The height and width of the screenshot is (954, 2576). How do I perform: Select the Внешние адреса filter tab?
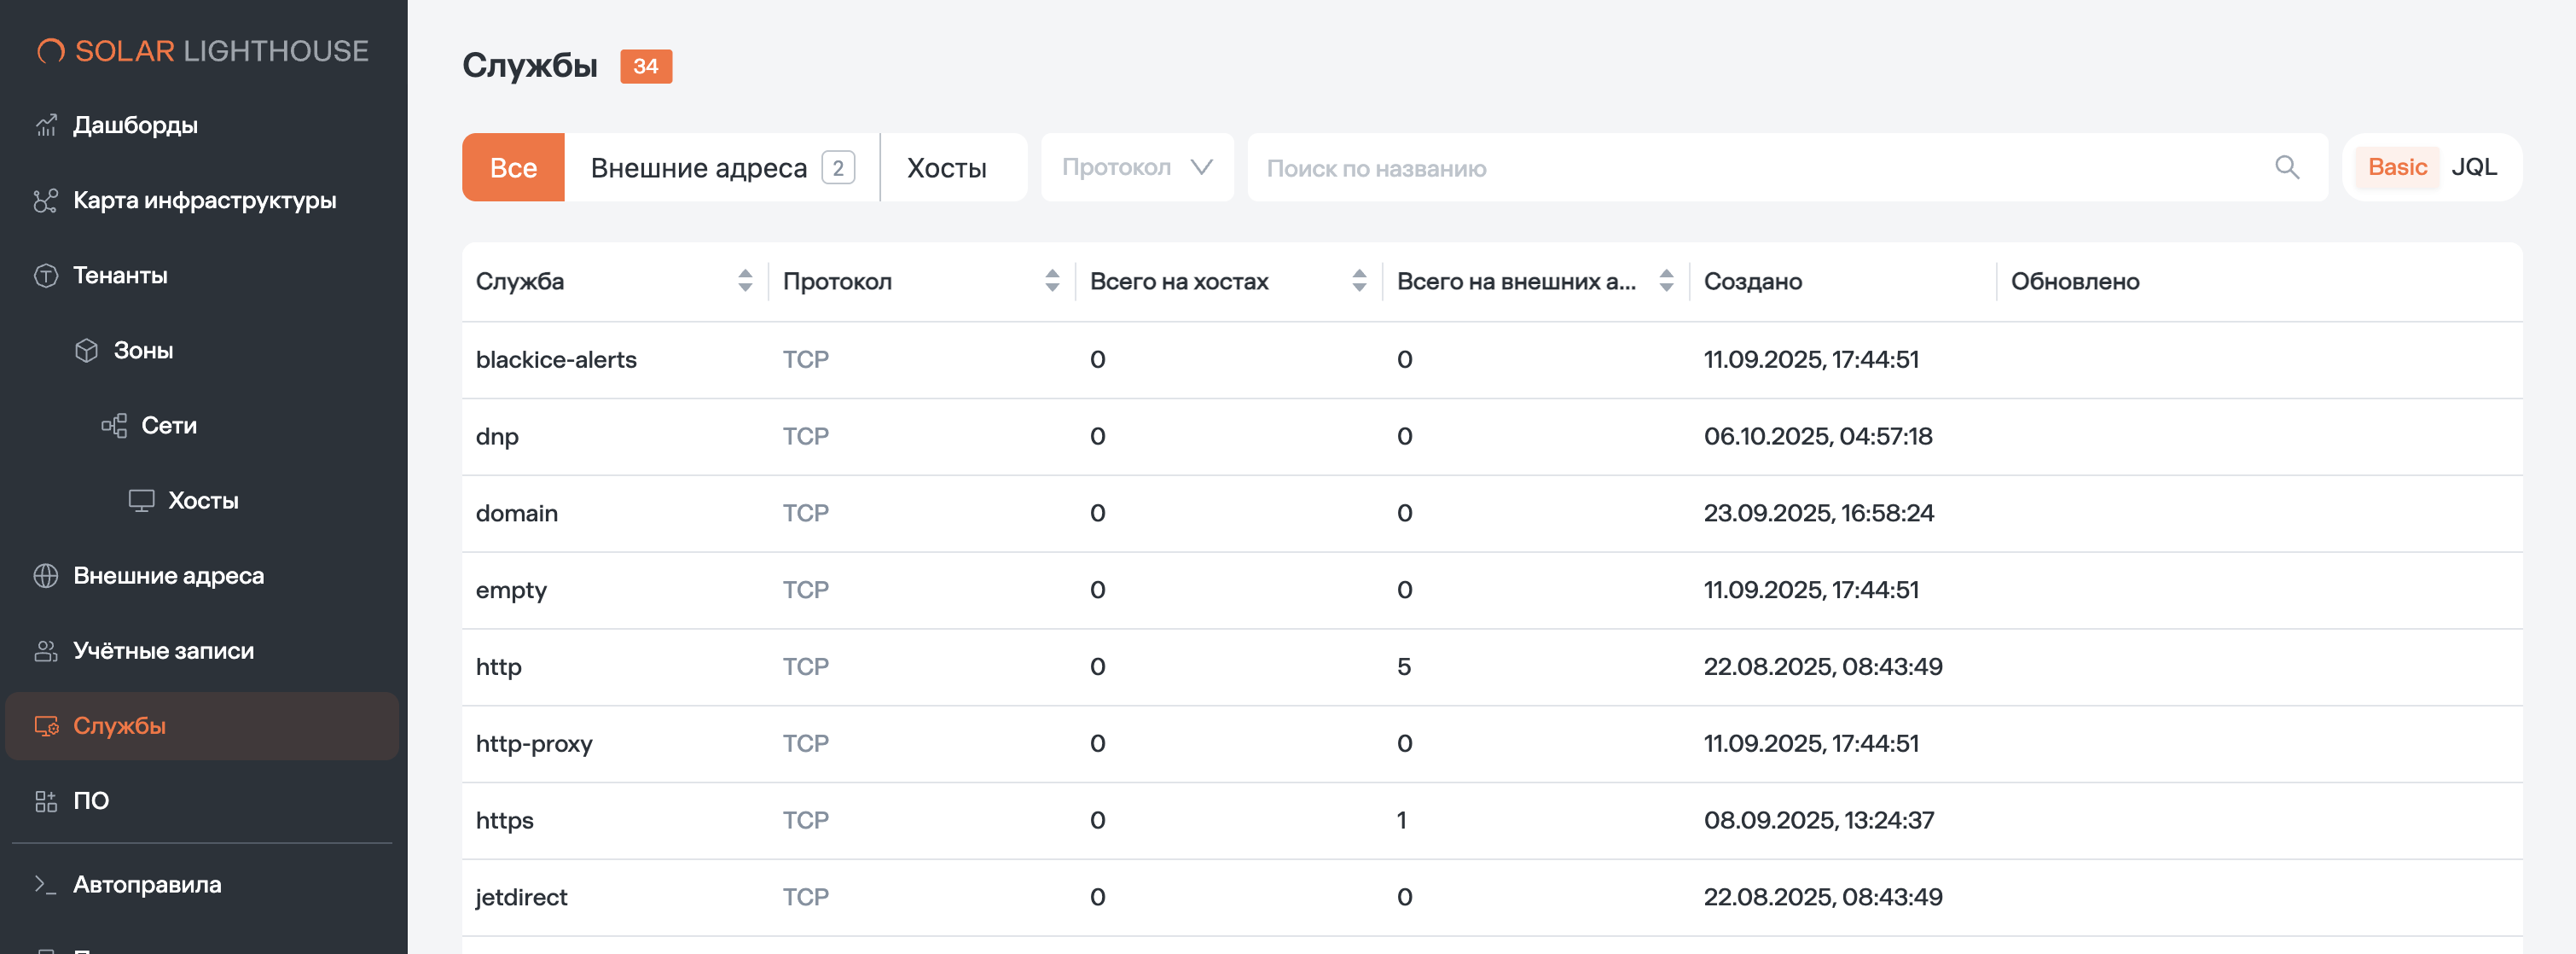[722, 167]
